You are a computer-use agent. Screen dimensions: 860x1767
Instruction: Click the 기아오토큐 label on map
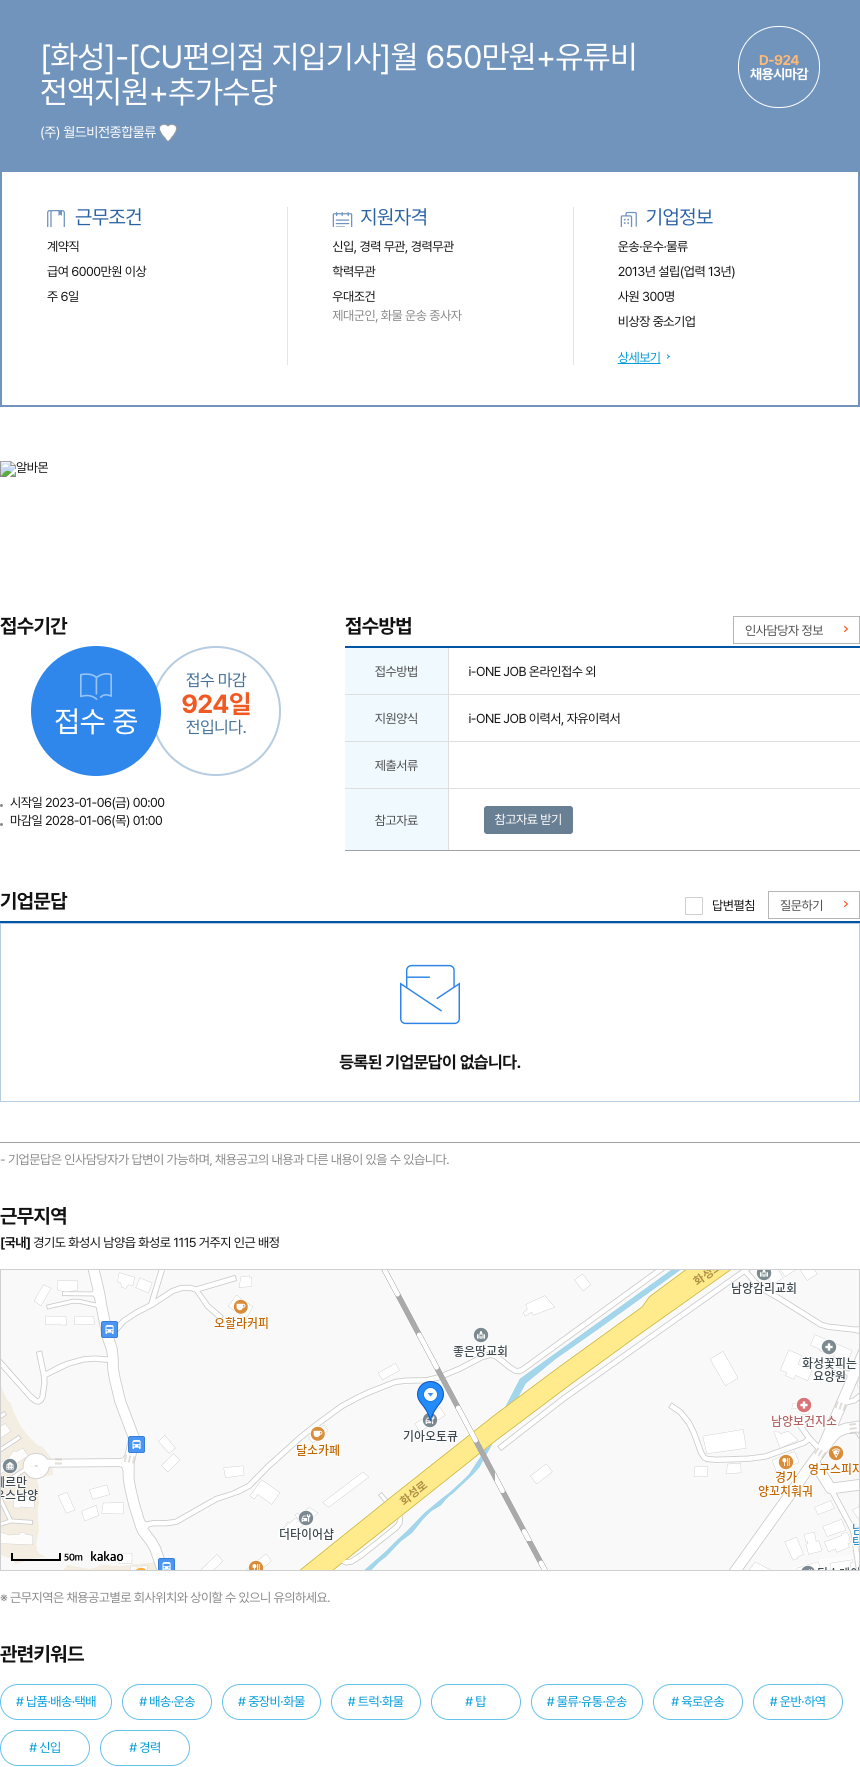coord(430,1435)
